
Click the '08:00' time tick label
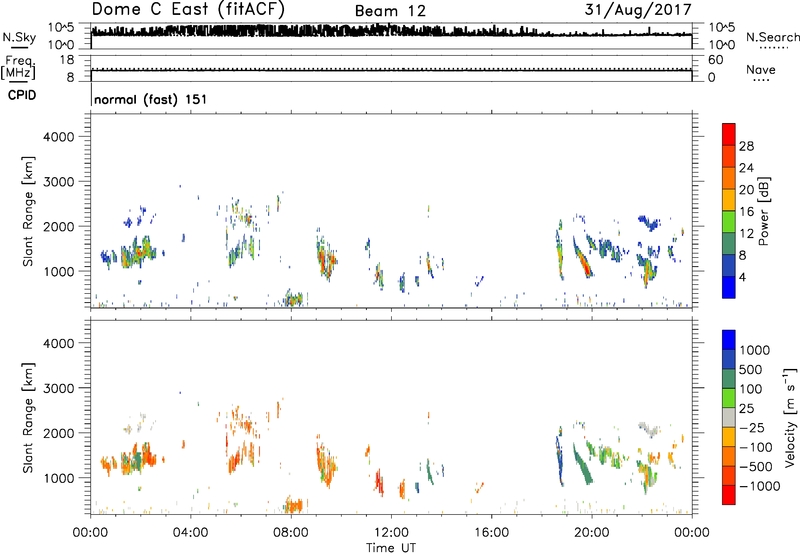tap(290, 533)
